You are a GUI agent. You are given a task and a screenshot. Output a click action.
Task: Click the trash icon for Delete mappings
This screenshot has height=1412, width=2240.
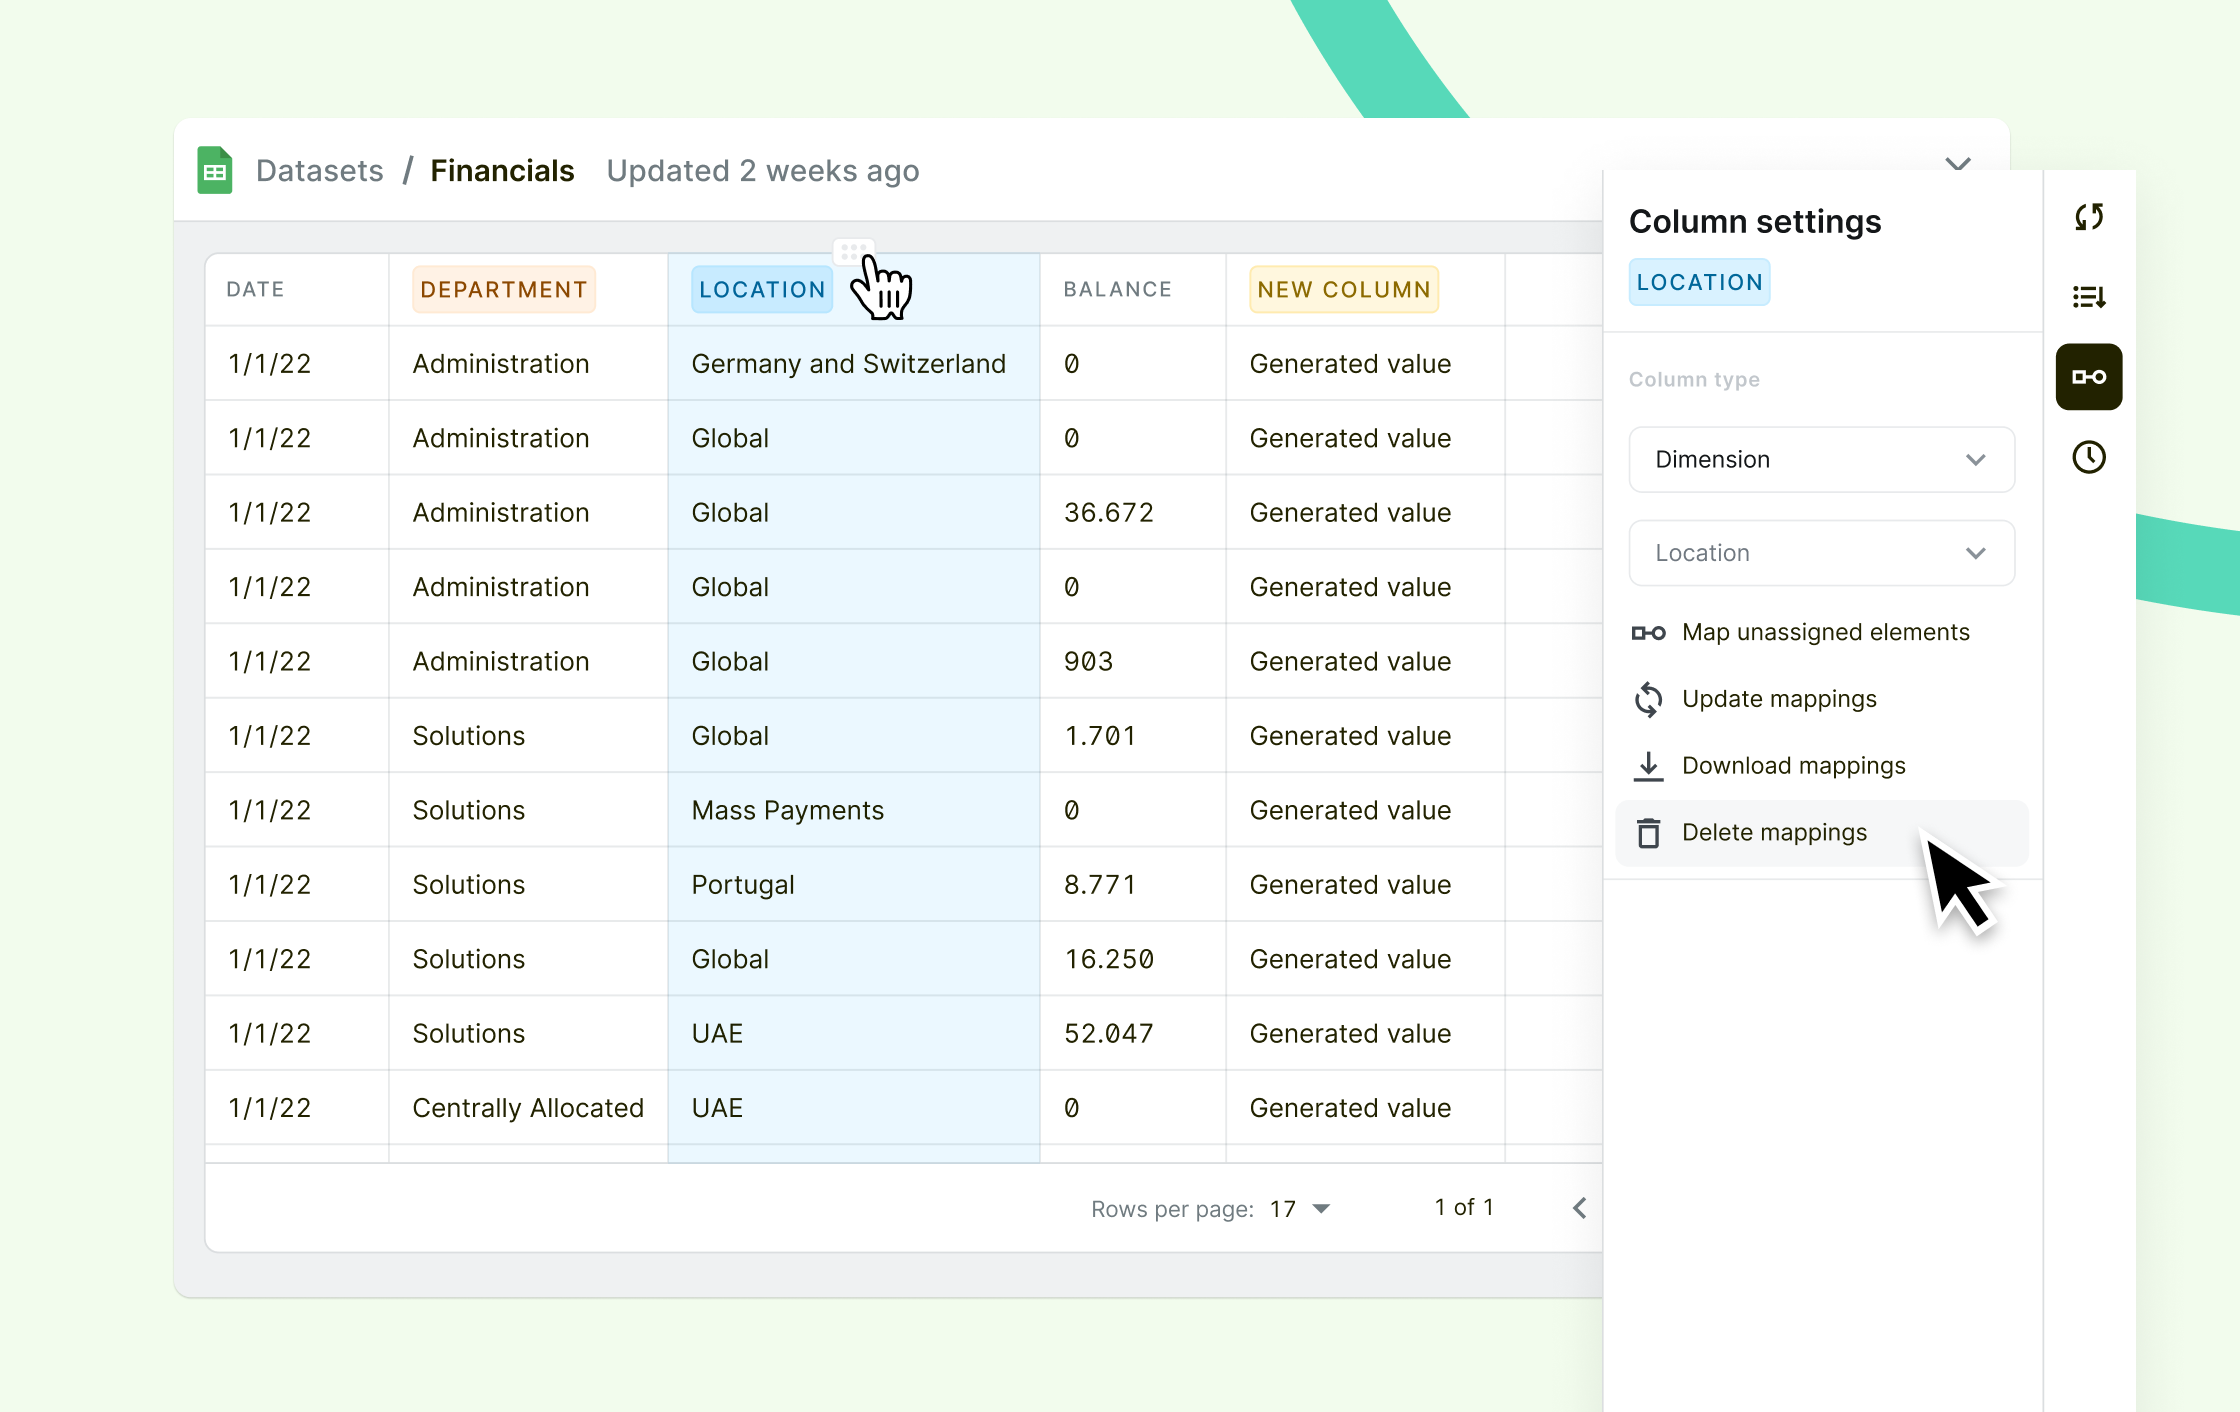point(1648,833)
